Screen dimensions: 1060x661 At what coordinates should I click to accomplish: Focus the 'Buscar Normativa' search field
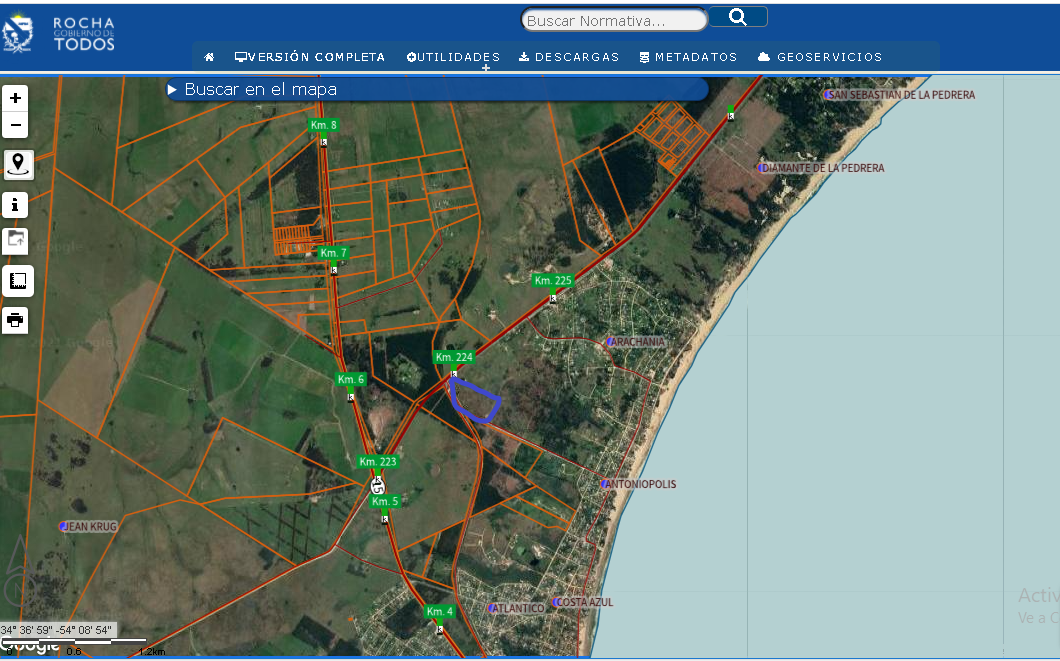[614, 20]
